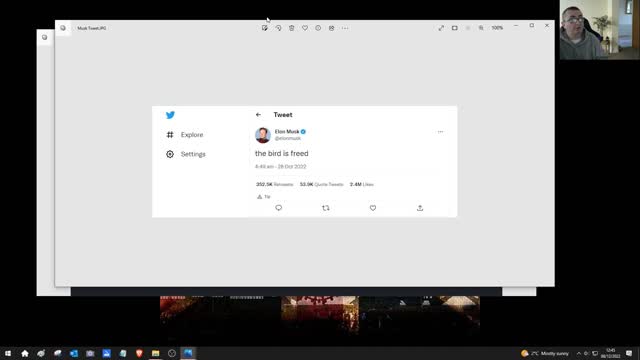Select the 100% zoom level indicator
This screenshot has height=360, width=640.
pyautogui.click(x=497, y=28)
